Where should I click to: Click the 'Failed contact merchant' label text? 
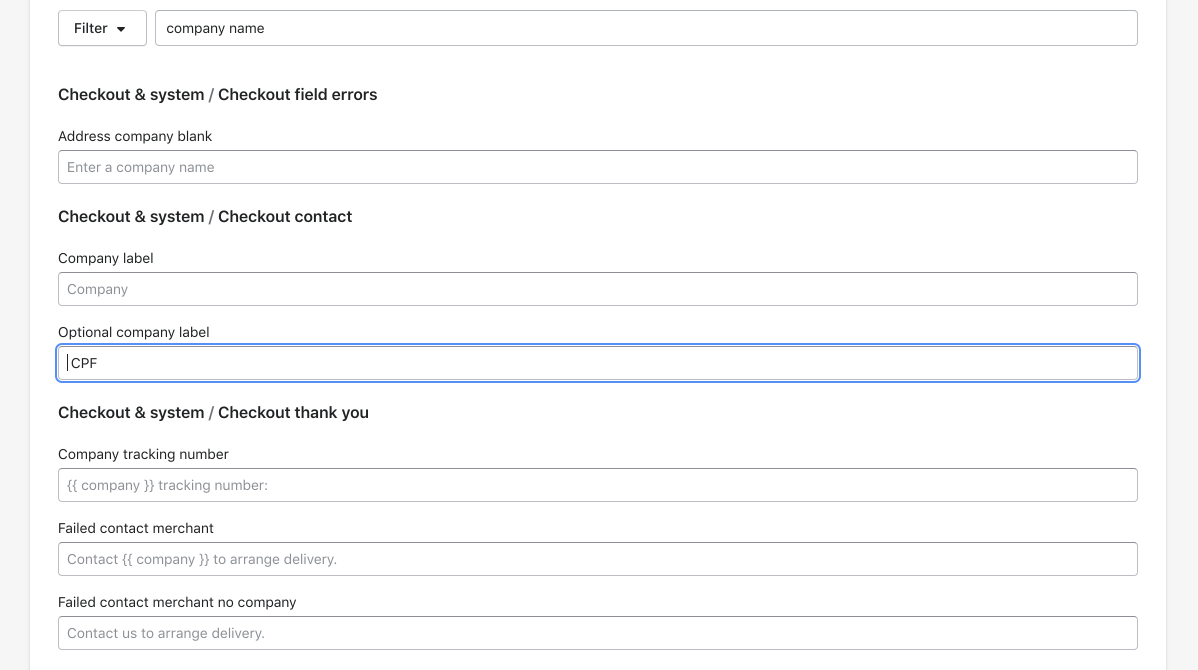[136, 528]
